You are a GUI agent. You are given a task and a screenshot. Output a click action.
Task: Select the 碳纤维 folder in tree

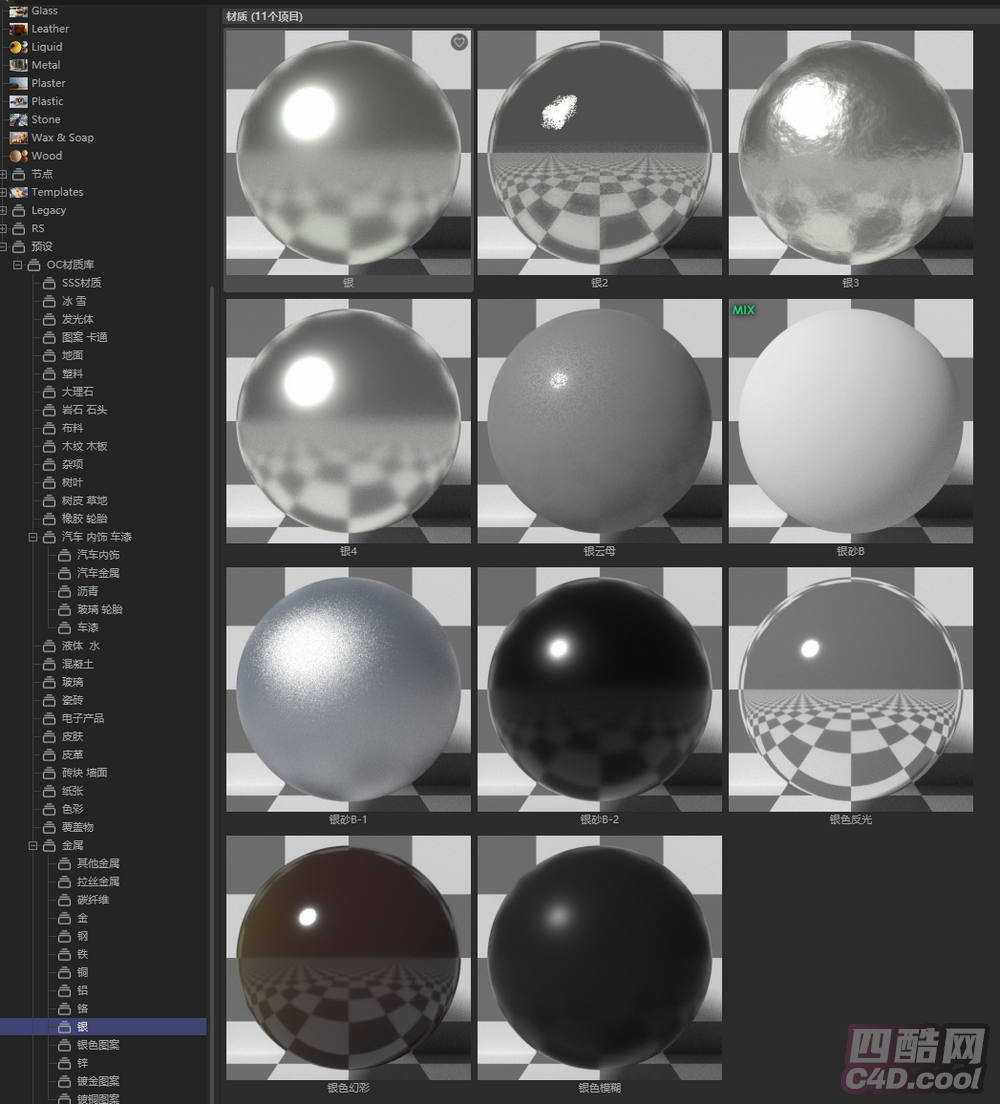click(x=93, y=900)
